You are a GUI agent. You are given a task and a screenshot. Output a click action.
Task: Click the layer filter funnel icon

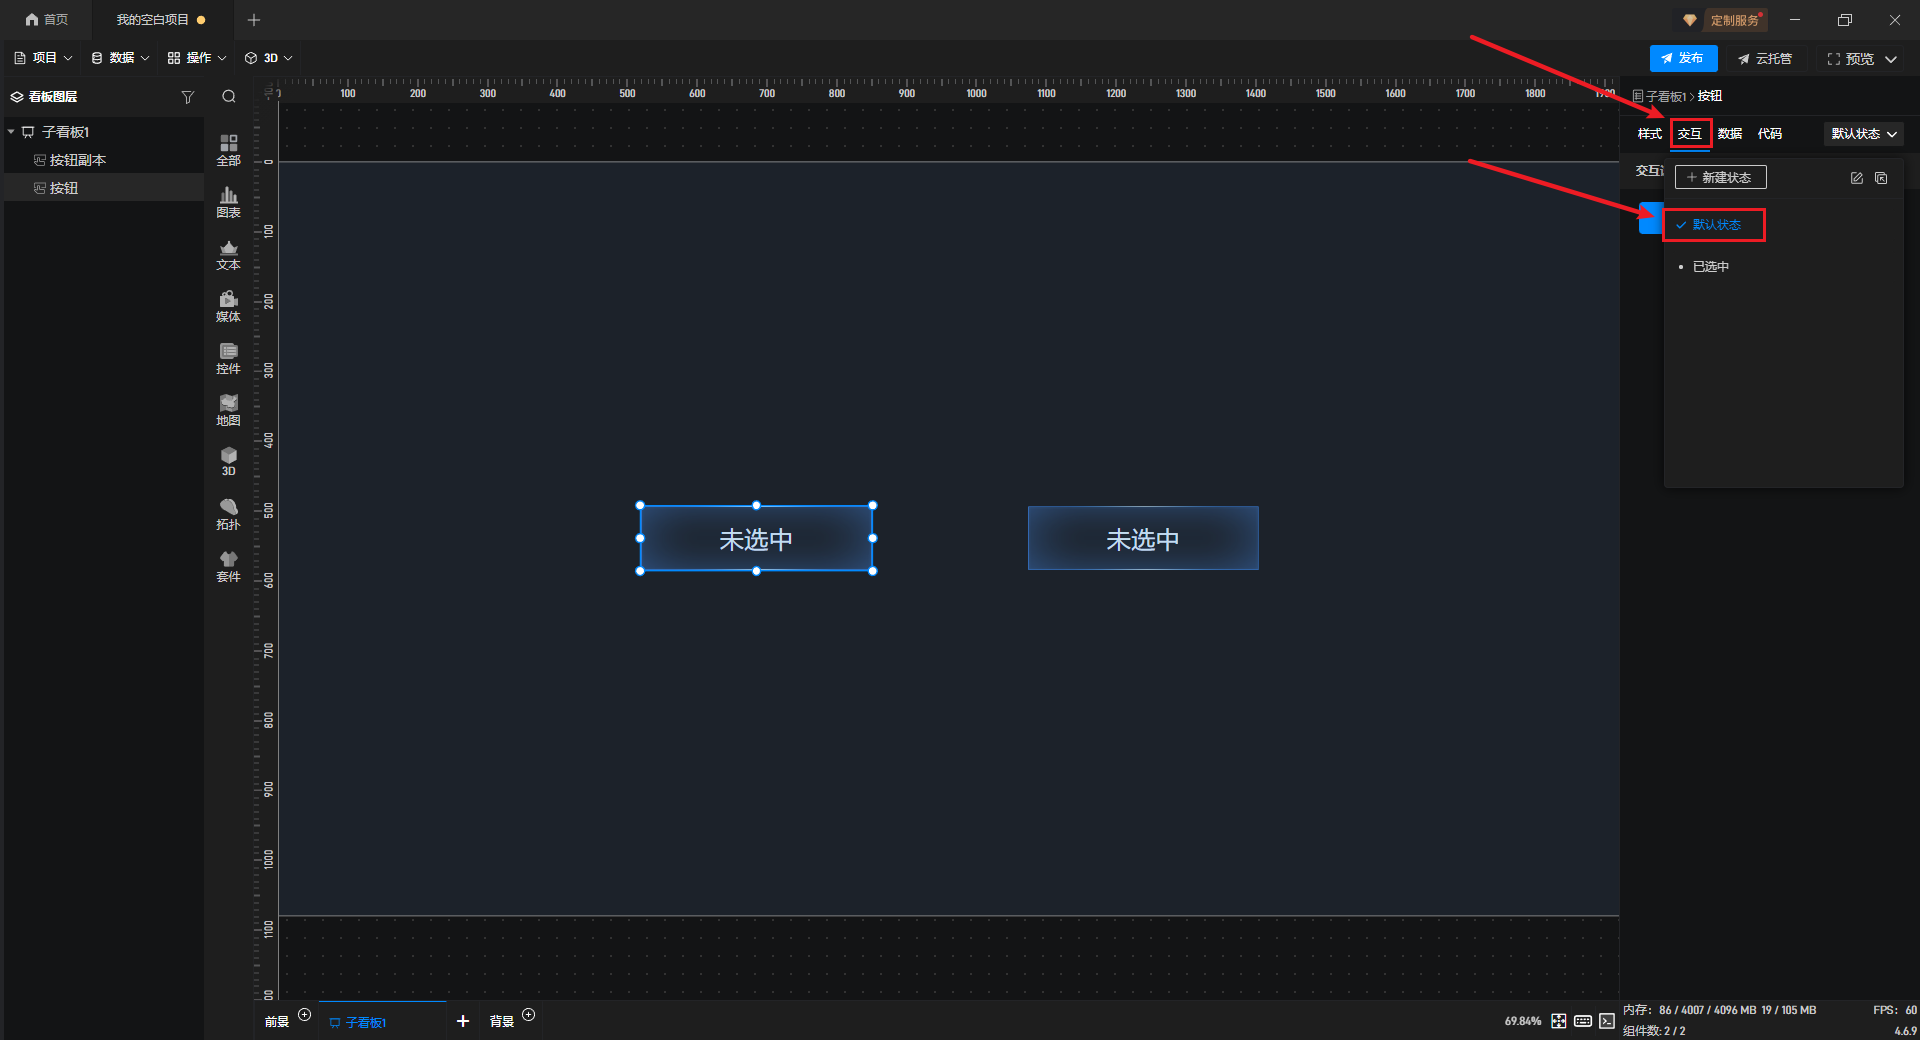click(x=187, y=97)
